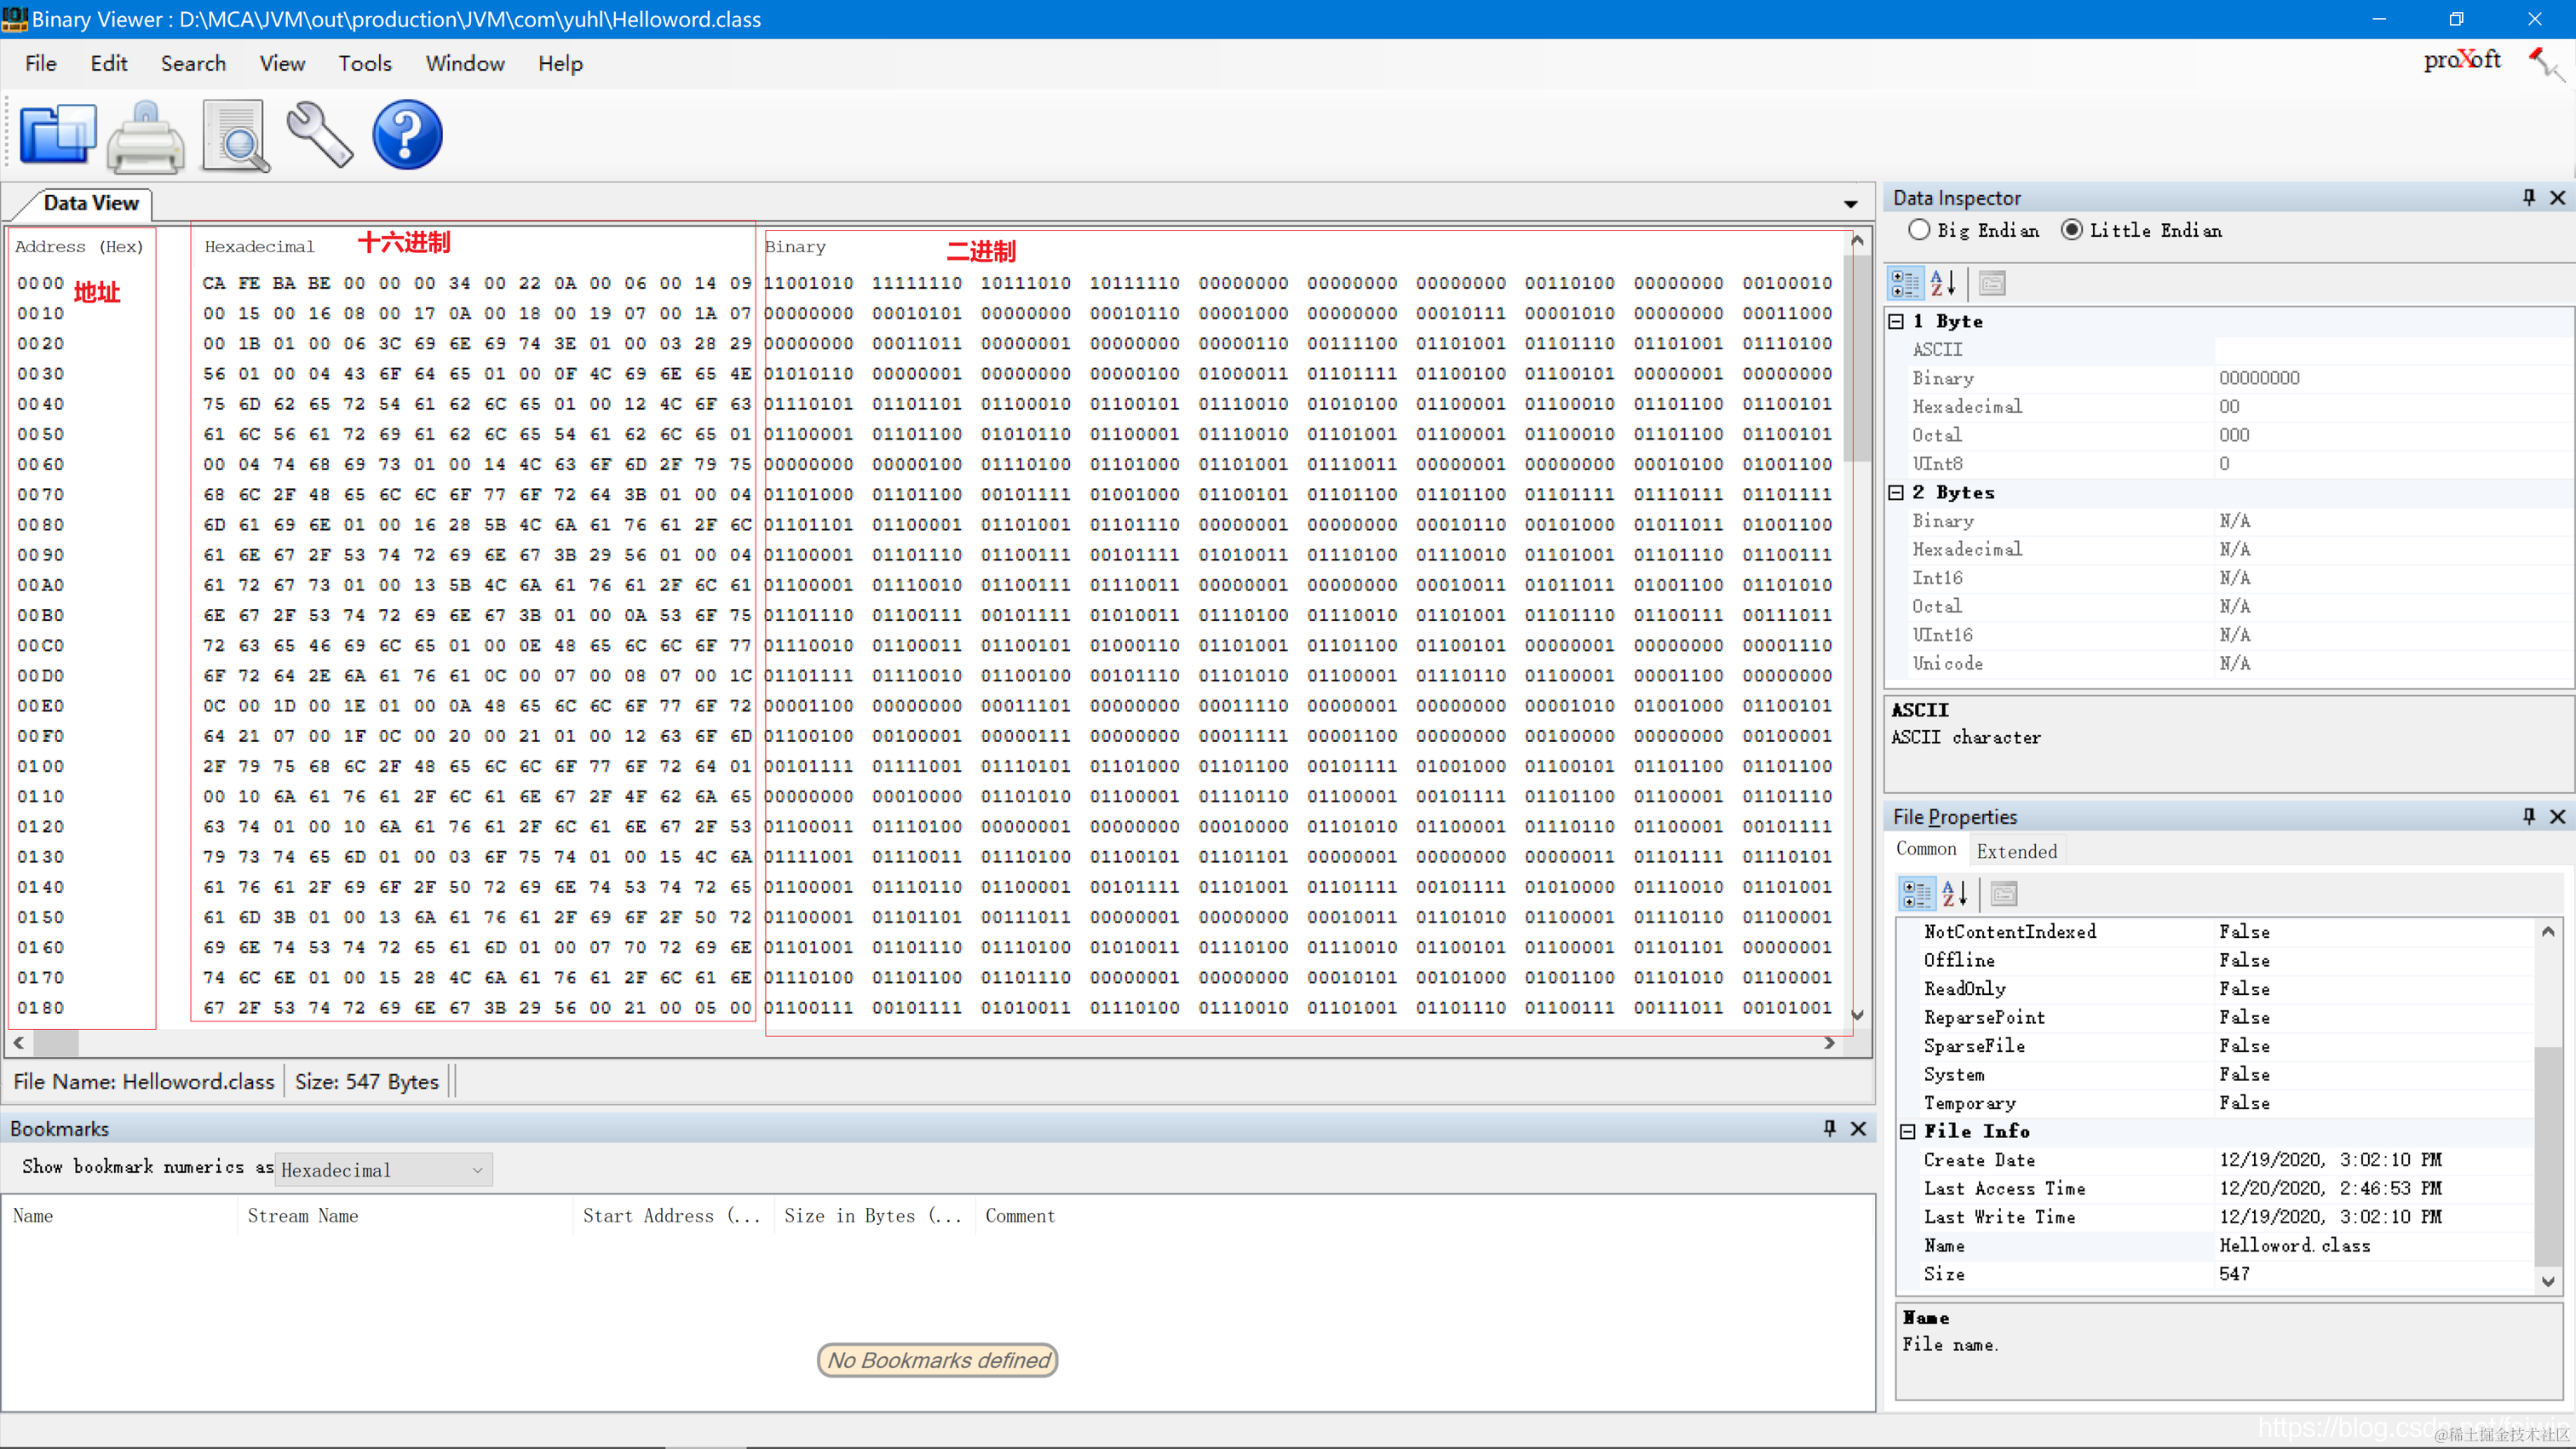The image size is (2576, 1449).
Task: Open the Tools menu
Action: (364, 64)
